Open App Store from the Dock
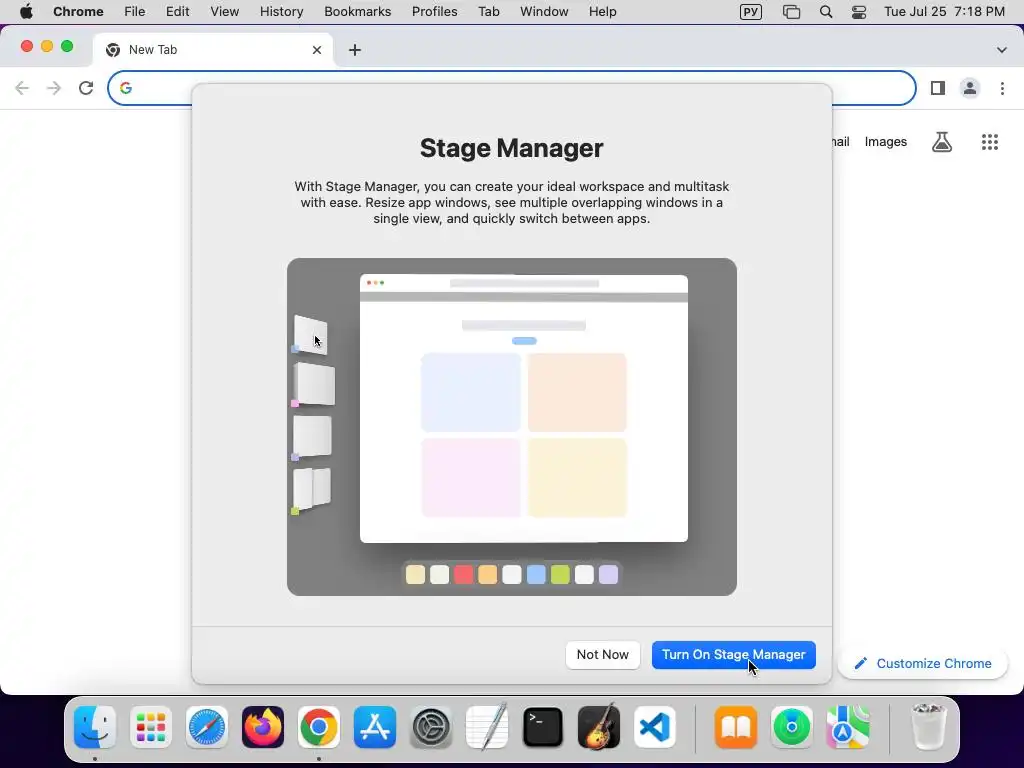The width and height of the screenshot is (1024, 768). pyautogui.click(x=375, y=727)
